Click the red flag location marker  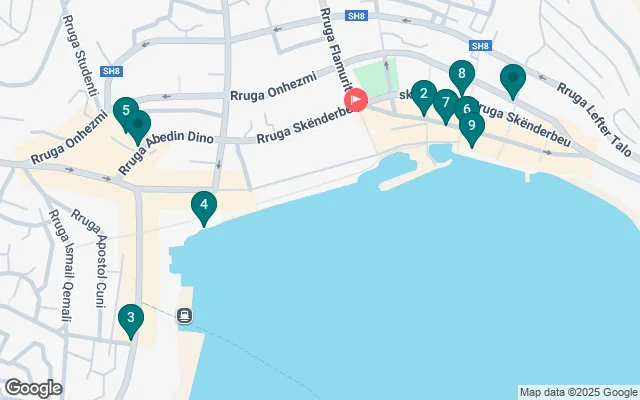356,100
